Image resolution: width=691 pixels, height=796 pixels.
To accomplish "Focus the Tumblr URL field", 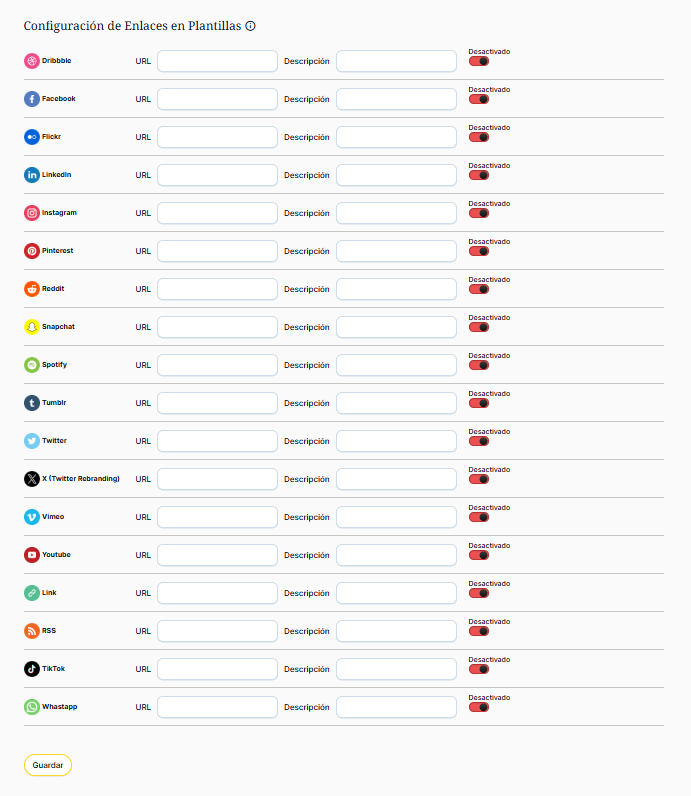I will [x=217, y=403].
